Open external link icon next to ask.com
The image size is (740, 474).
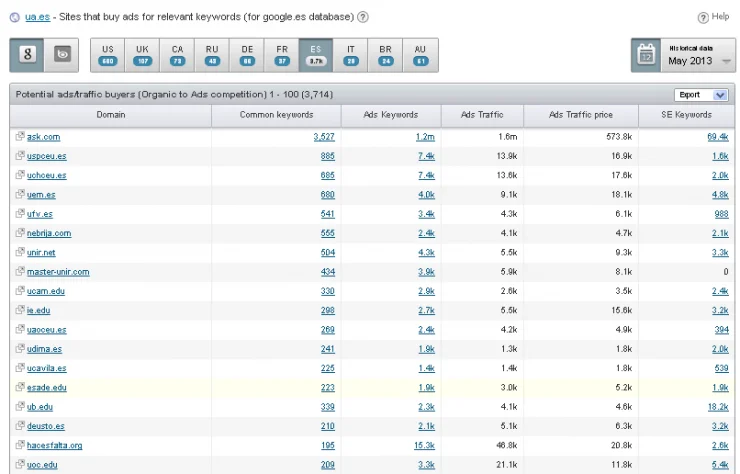click(20, 136)
